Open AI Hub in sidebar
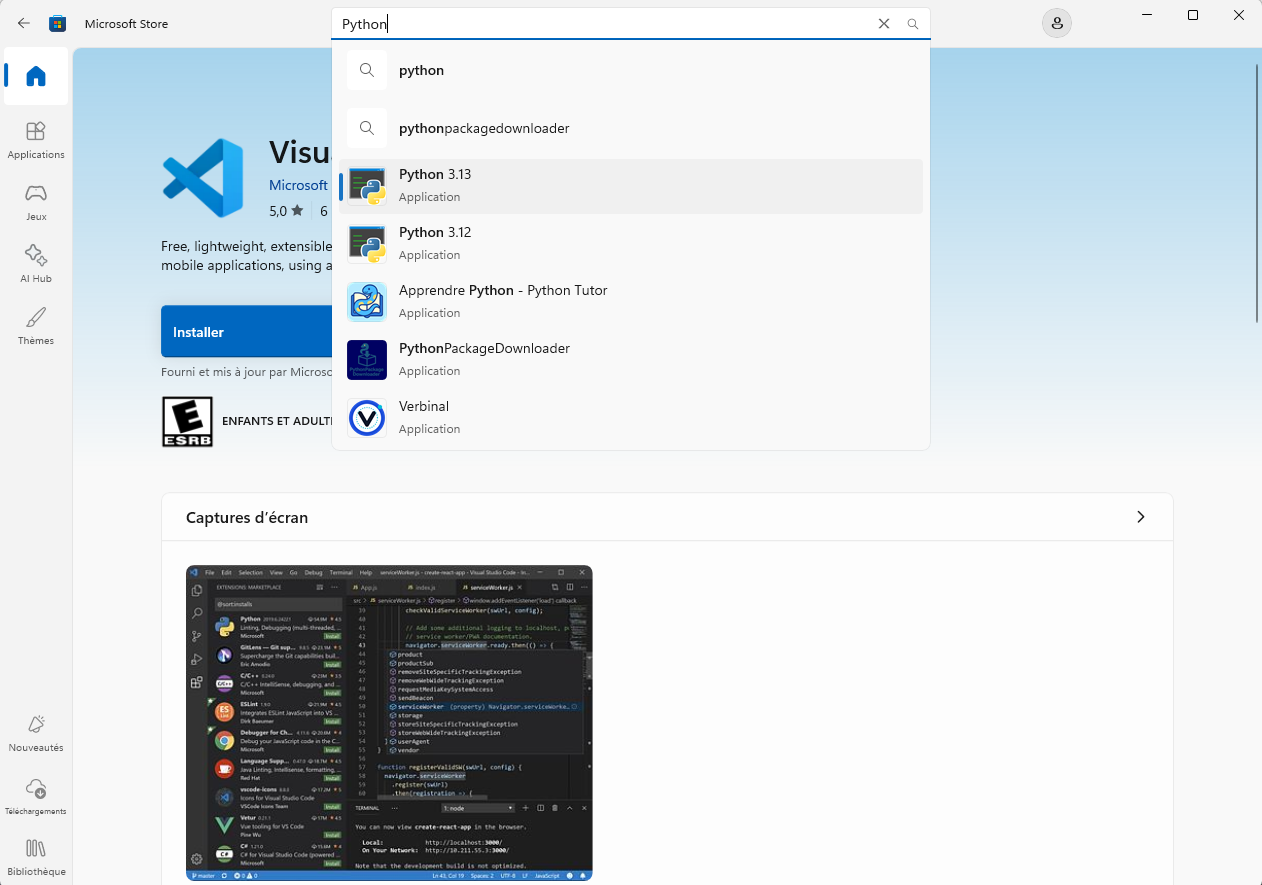The width and height of the screenshot is (1262, 885). tap(36, 264)
